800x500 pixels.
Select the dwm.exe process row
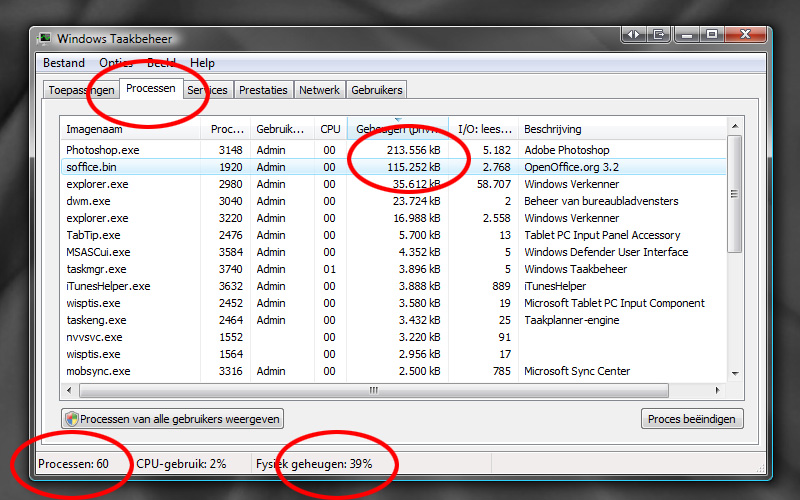[393, 201]
